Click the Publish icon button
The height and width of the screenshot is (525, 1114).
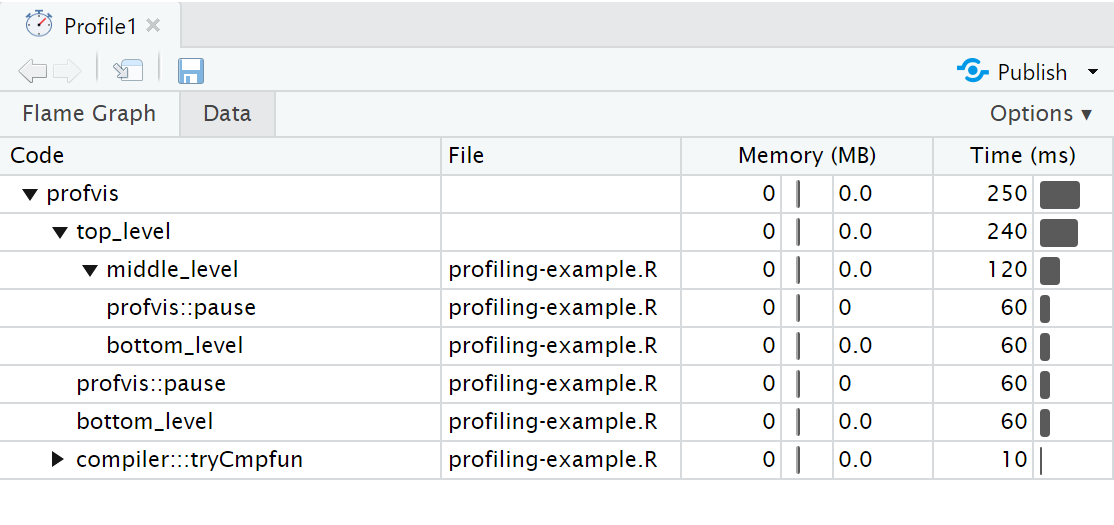(972, 72)
